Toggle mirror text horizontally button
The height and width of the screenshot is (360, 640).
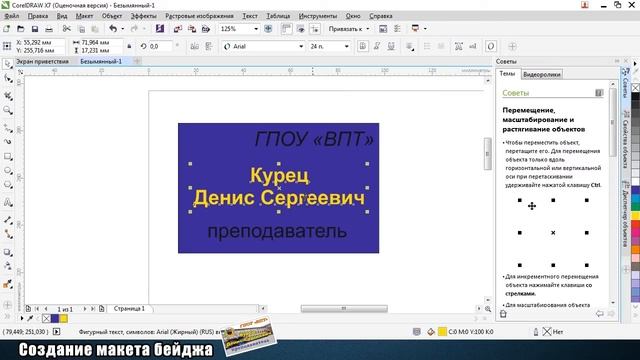tap(195, 47)
